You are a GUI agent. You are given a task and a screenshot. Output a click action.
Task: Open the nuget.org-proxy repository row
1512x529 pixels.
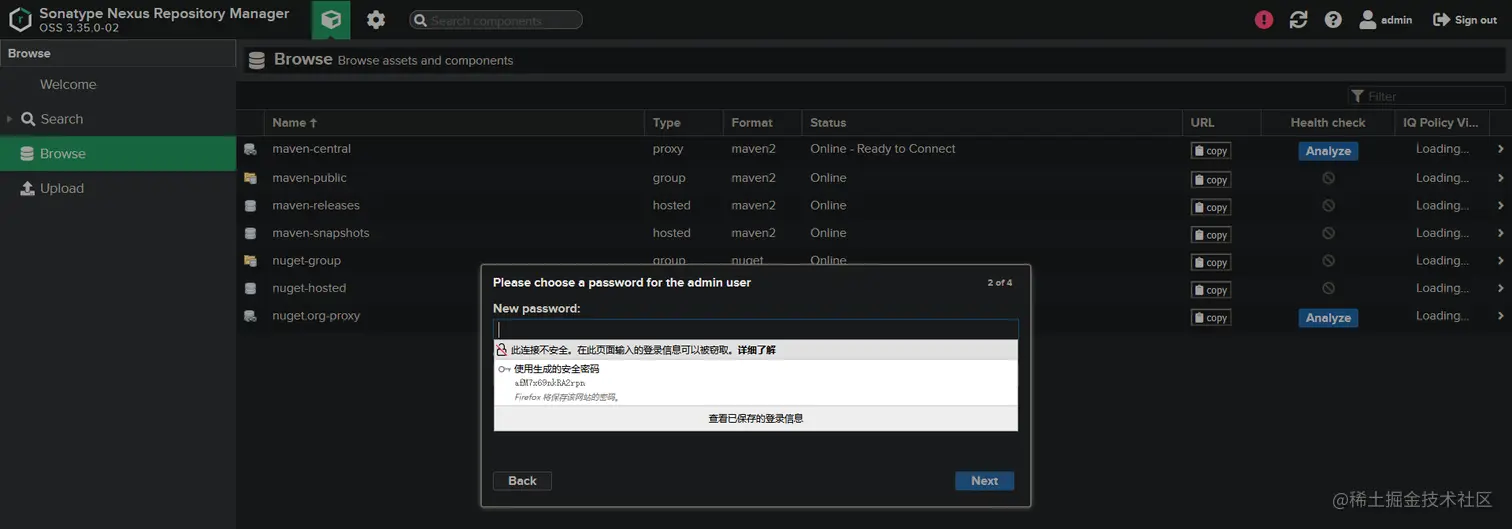[874, 316]
